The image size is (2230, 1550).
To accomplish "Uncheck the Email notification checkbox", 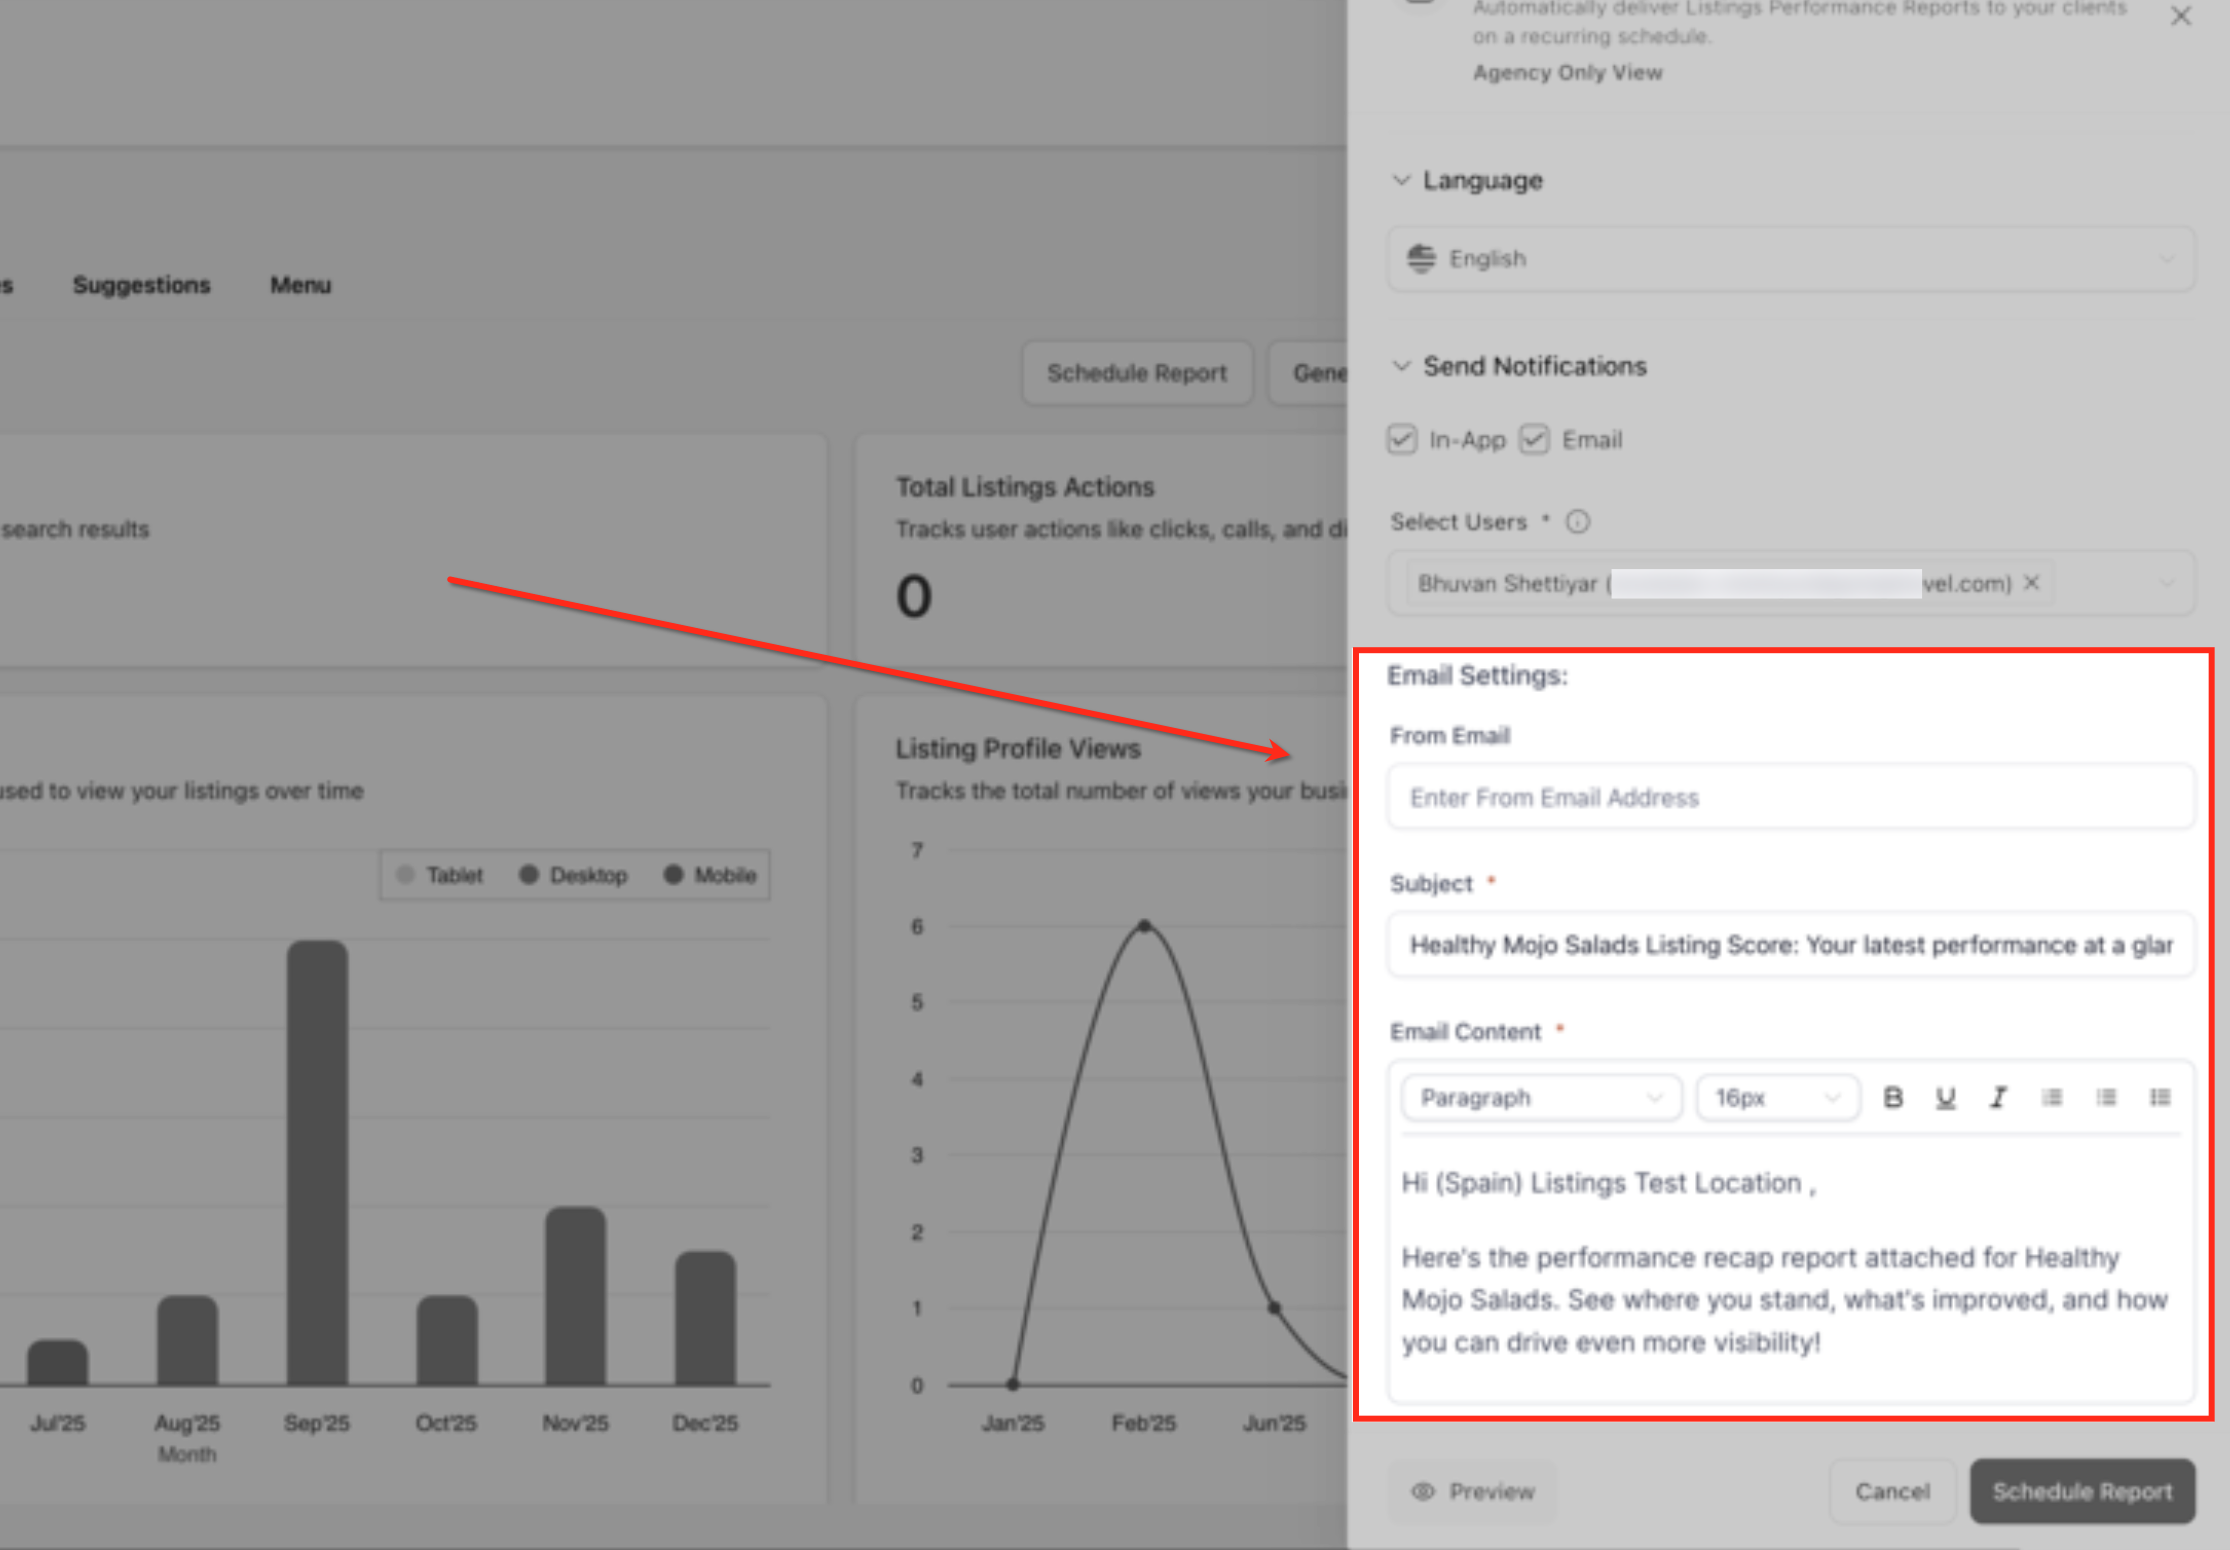I will (x=1534, y=440).
